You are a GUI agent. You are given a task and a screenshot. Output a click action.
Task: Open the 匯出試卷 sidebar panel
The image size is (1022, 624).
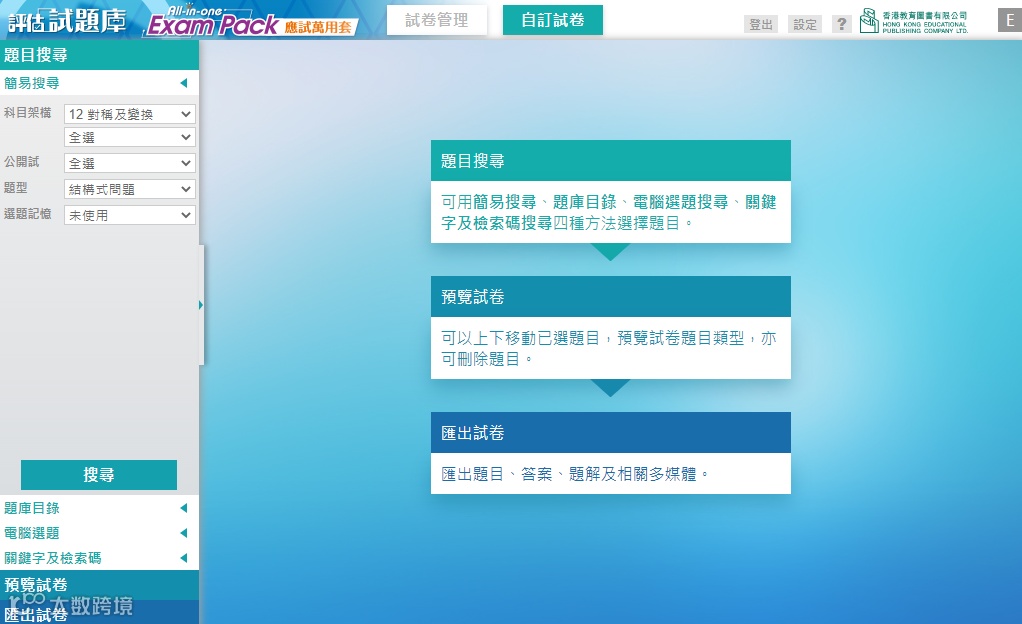click(x=99, y=614)
